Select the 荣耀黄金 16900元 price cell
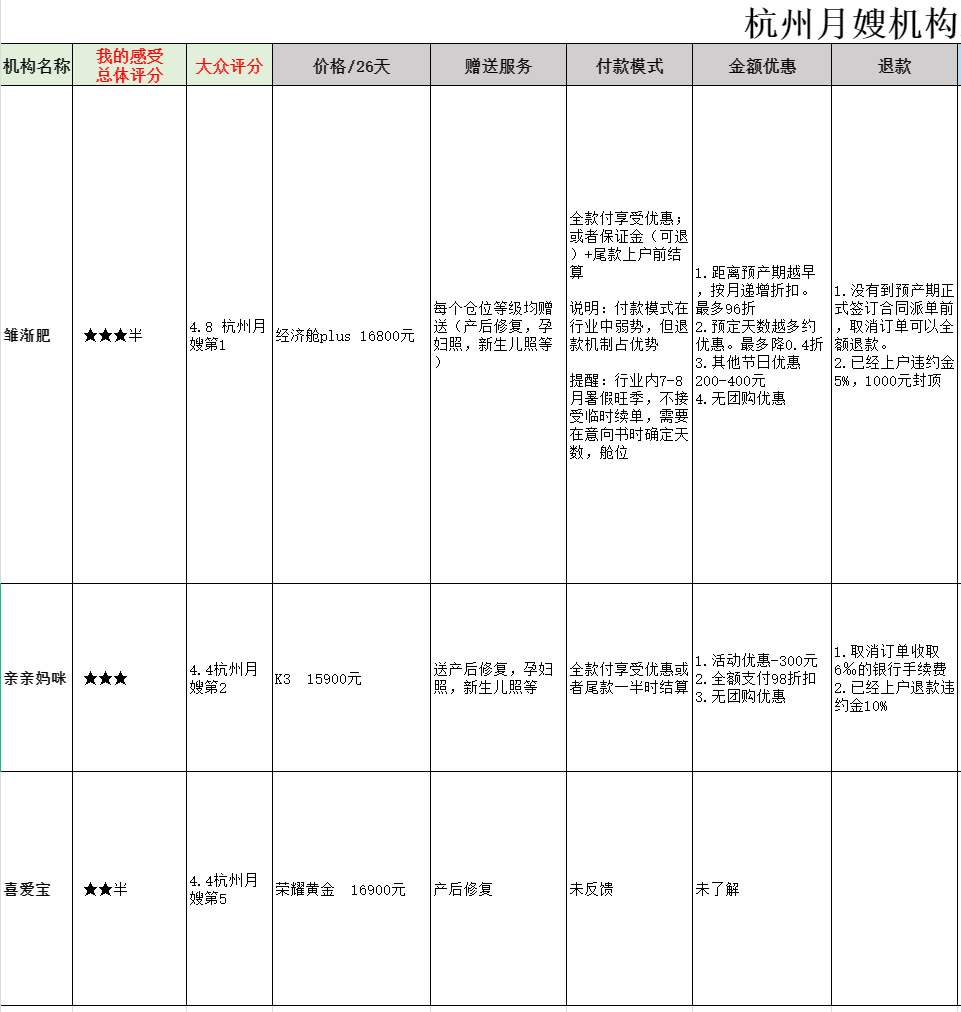 tap(351, 889)
